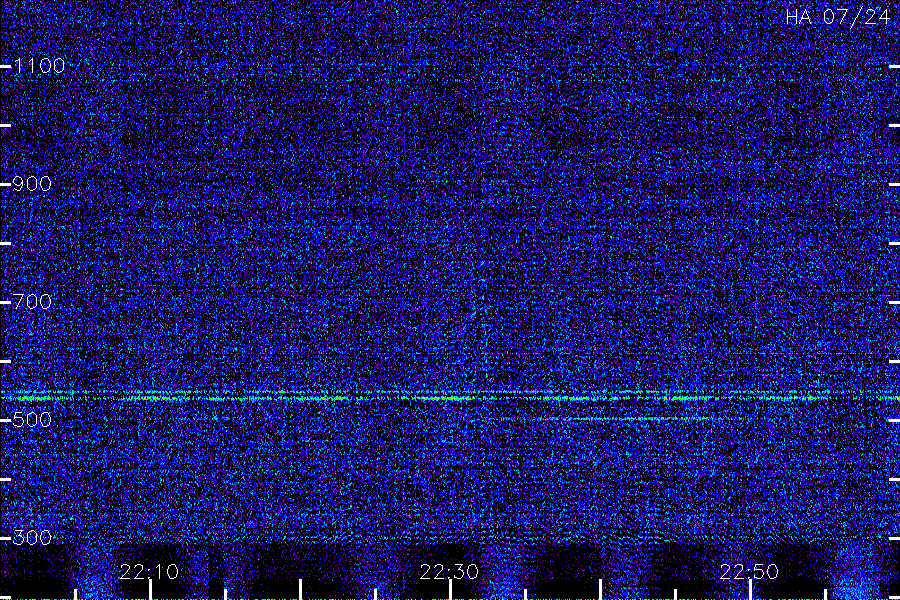Click the 22:50 time axis label
This screenshot has height=600, width=900.
pos(749,571)
